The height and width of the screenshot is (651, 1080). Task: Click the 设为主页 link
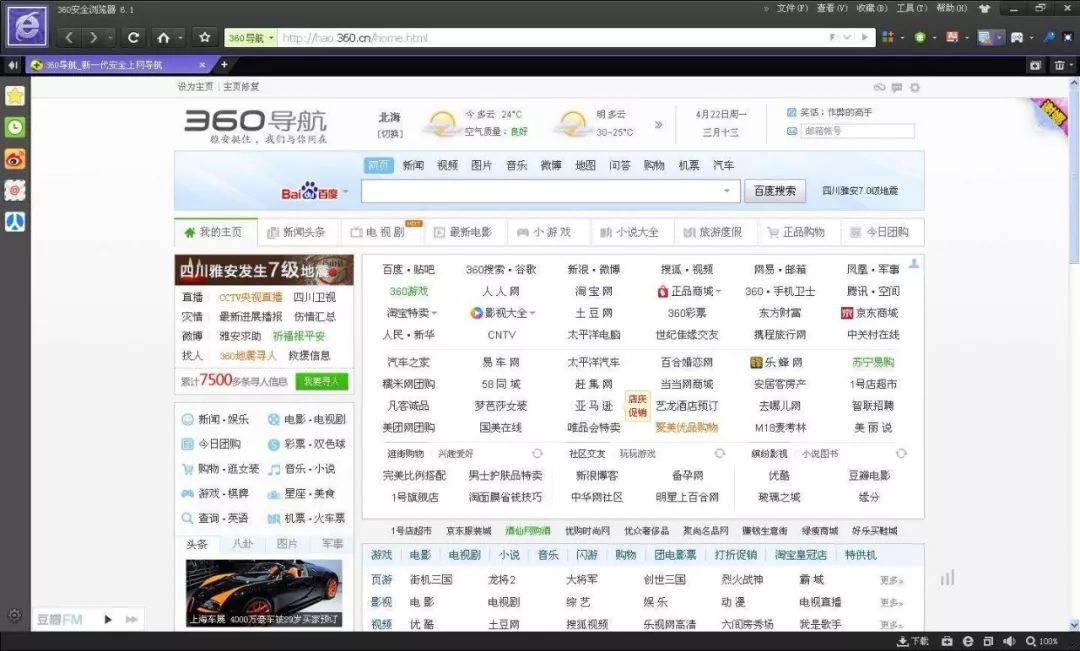click(195, 87)
